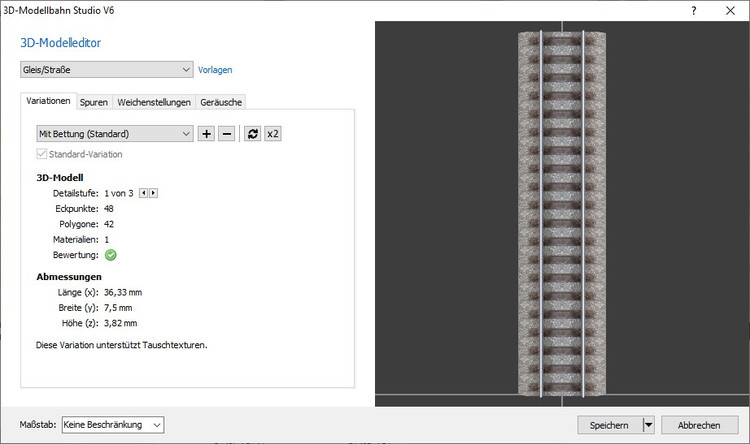Switch to the Weichenstellungen tab
Image resolution: width=750 pixels, height=444 pixels.
pyautogui.click(x=154, y=102)
